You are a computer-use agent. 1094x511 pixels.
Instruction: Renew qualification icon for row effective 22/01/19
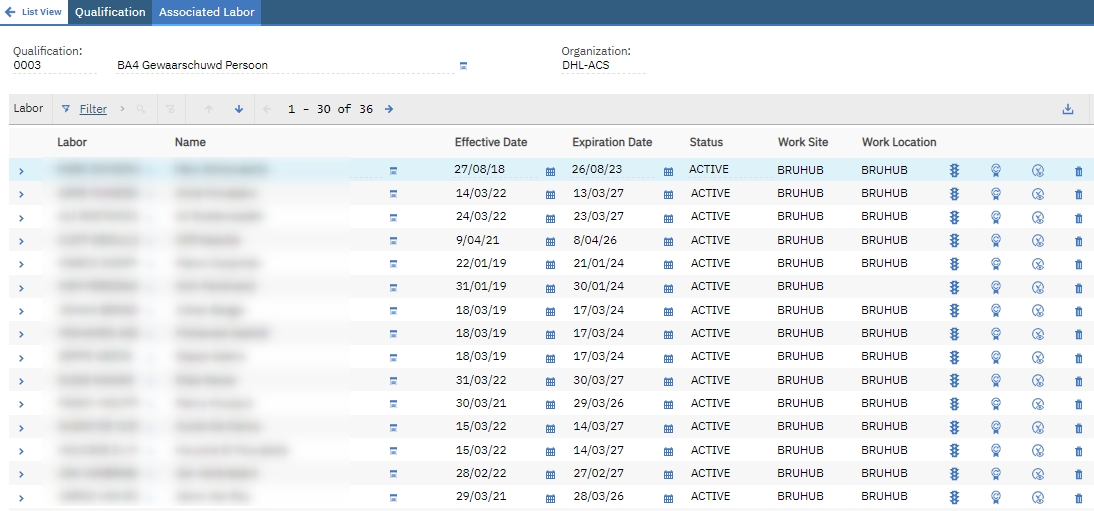pos(996,264)
